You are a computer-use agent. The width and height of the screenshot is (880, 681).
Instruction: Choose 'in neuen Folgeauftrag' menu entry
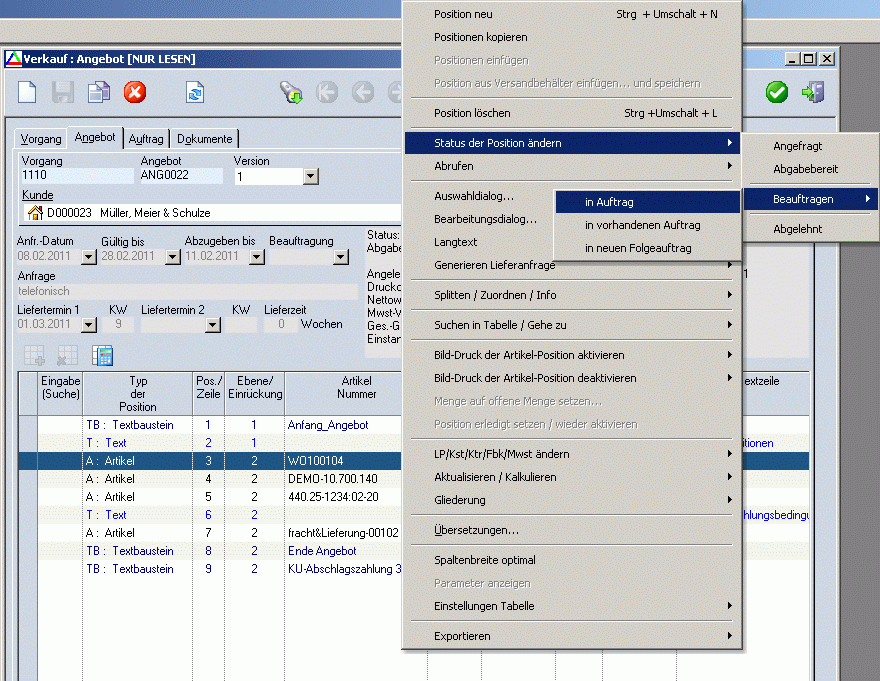point(637,248)
